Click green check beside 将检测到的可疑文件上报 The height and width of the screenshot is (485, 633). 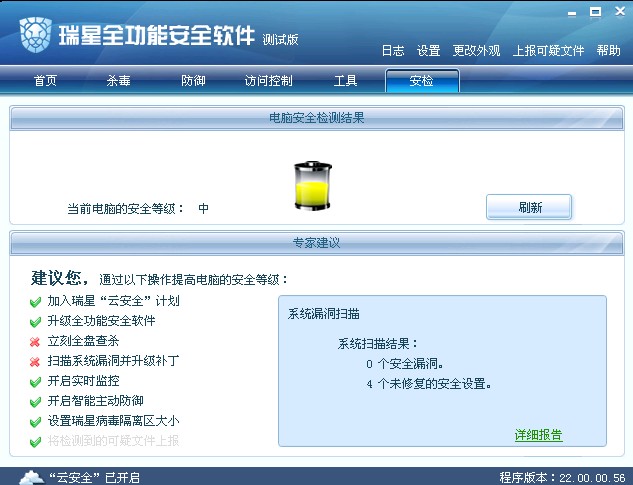point(36,442)
